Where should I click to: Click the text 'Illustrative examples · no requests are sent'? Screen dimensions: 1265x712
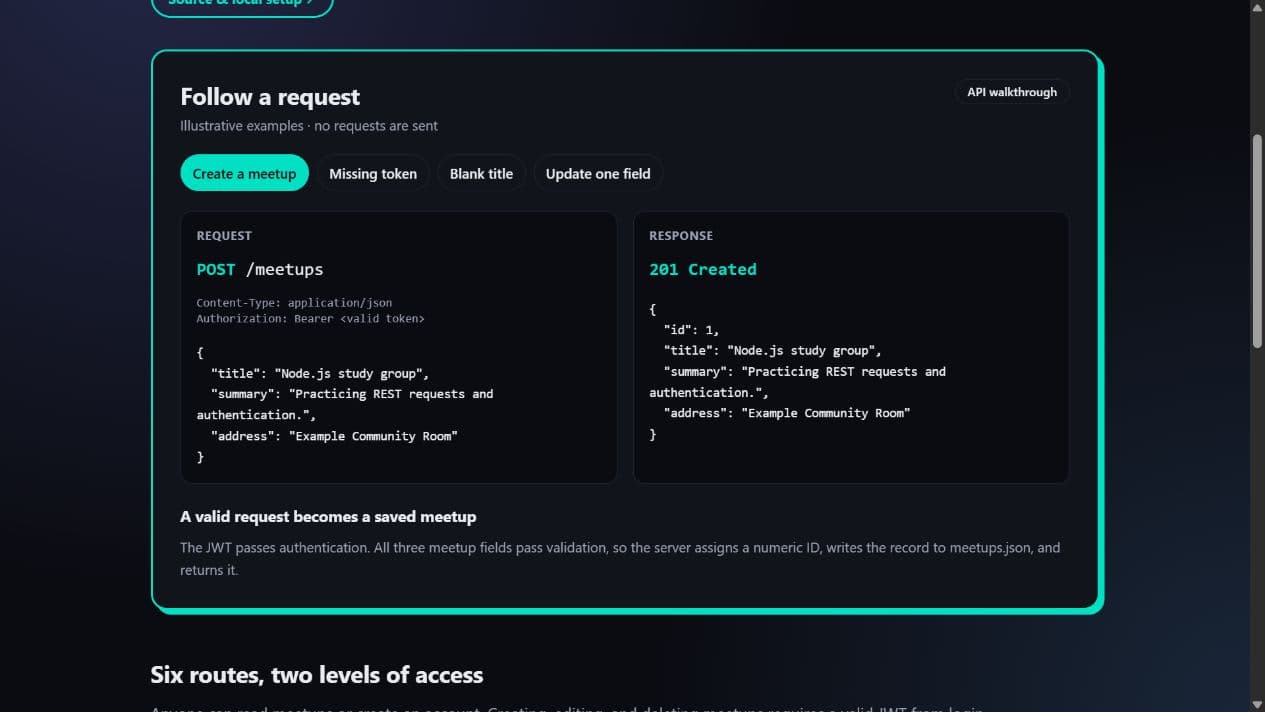click(309, 126)
